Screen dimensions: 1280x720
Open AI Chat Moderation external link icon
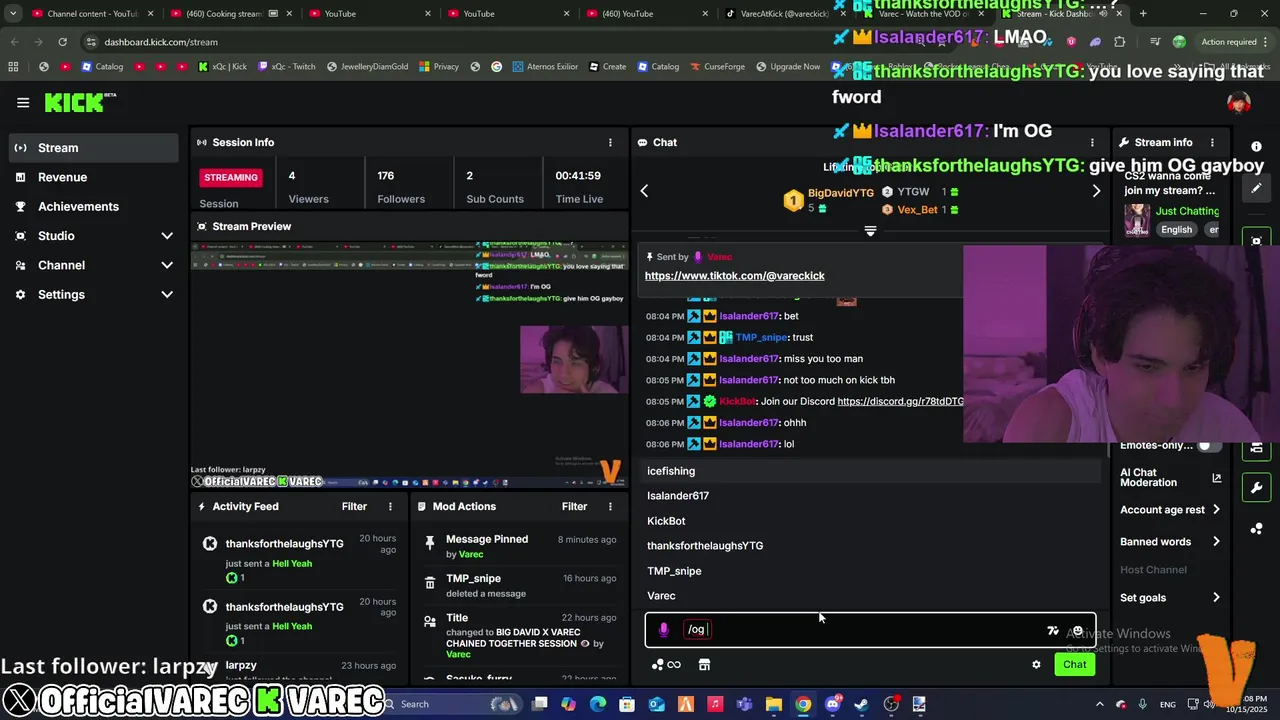point(1217,478)
